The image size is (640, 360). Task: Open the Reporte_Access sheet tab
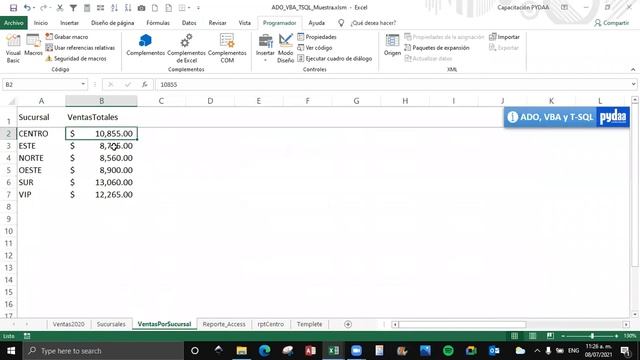tap(224, 324)
